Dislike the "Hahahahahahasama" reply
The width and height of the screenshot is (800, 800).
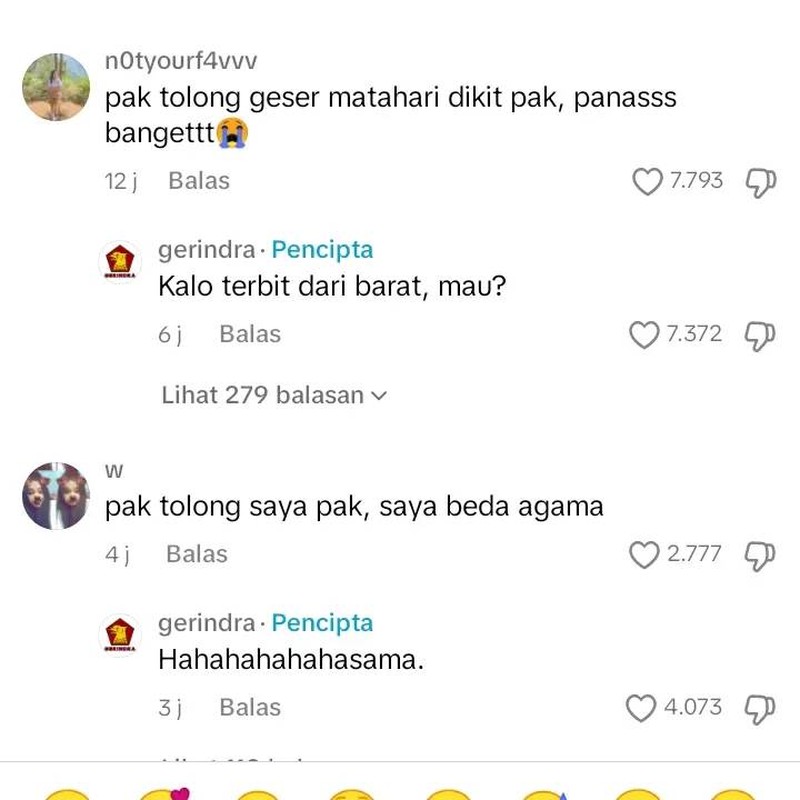click(758, 707)
